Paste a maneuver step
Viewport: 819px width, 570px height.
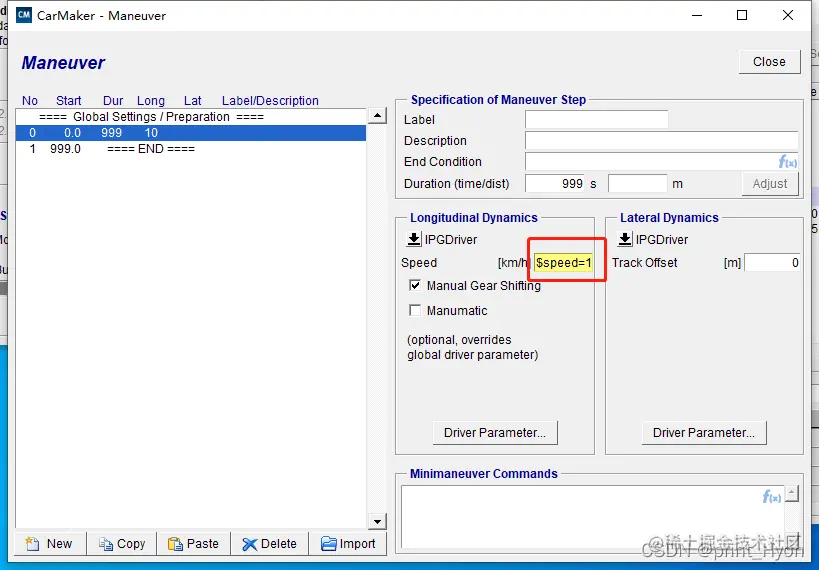[x=193, y=544]
